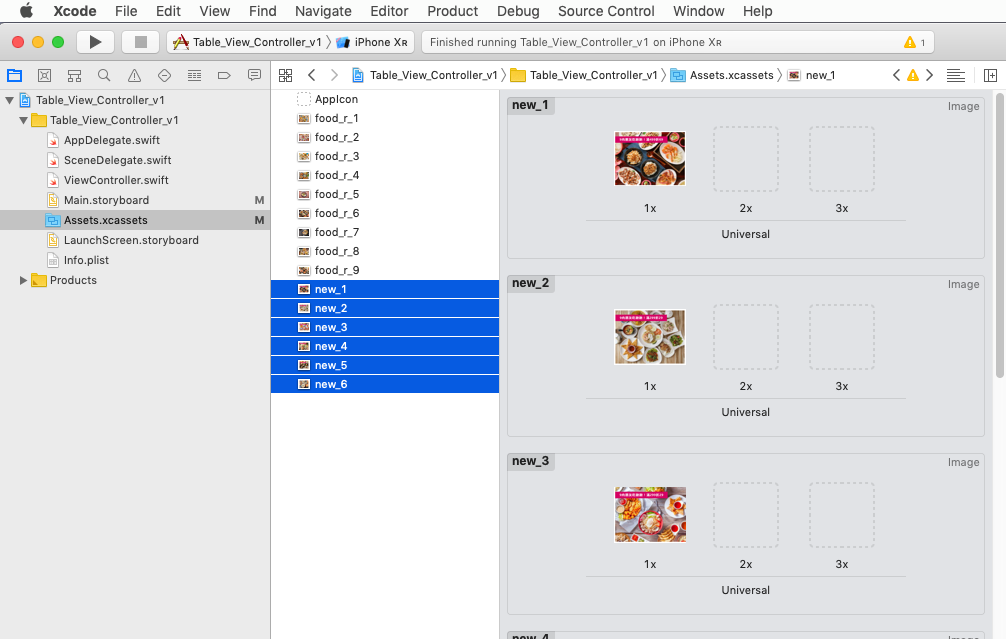Viewport: 1006px width, 639px height.
Task: Open the Project navigator tab
Action: (14, 76)
